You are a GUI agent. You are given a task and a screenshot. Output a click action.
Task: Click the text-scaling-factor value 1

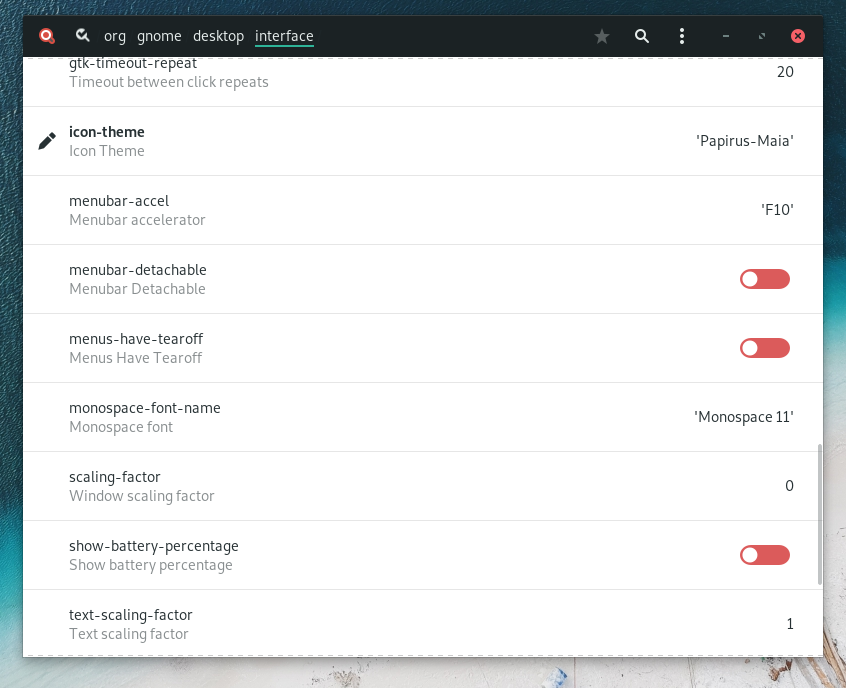point(789,624)
